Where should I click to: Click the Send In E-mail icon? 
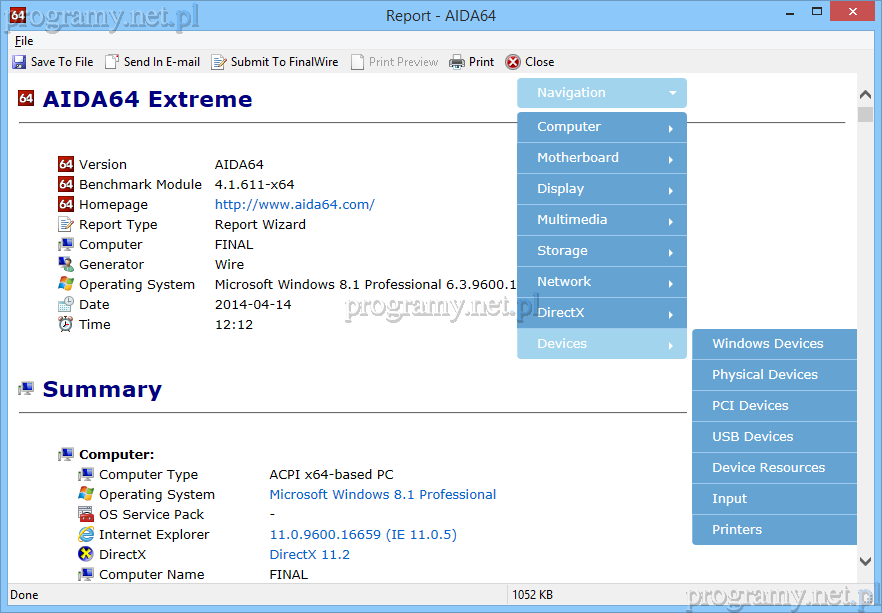[x=112, y=62]
